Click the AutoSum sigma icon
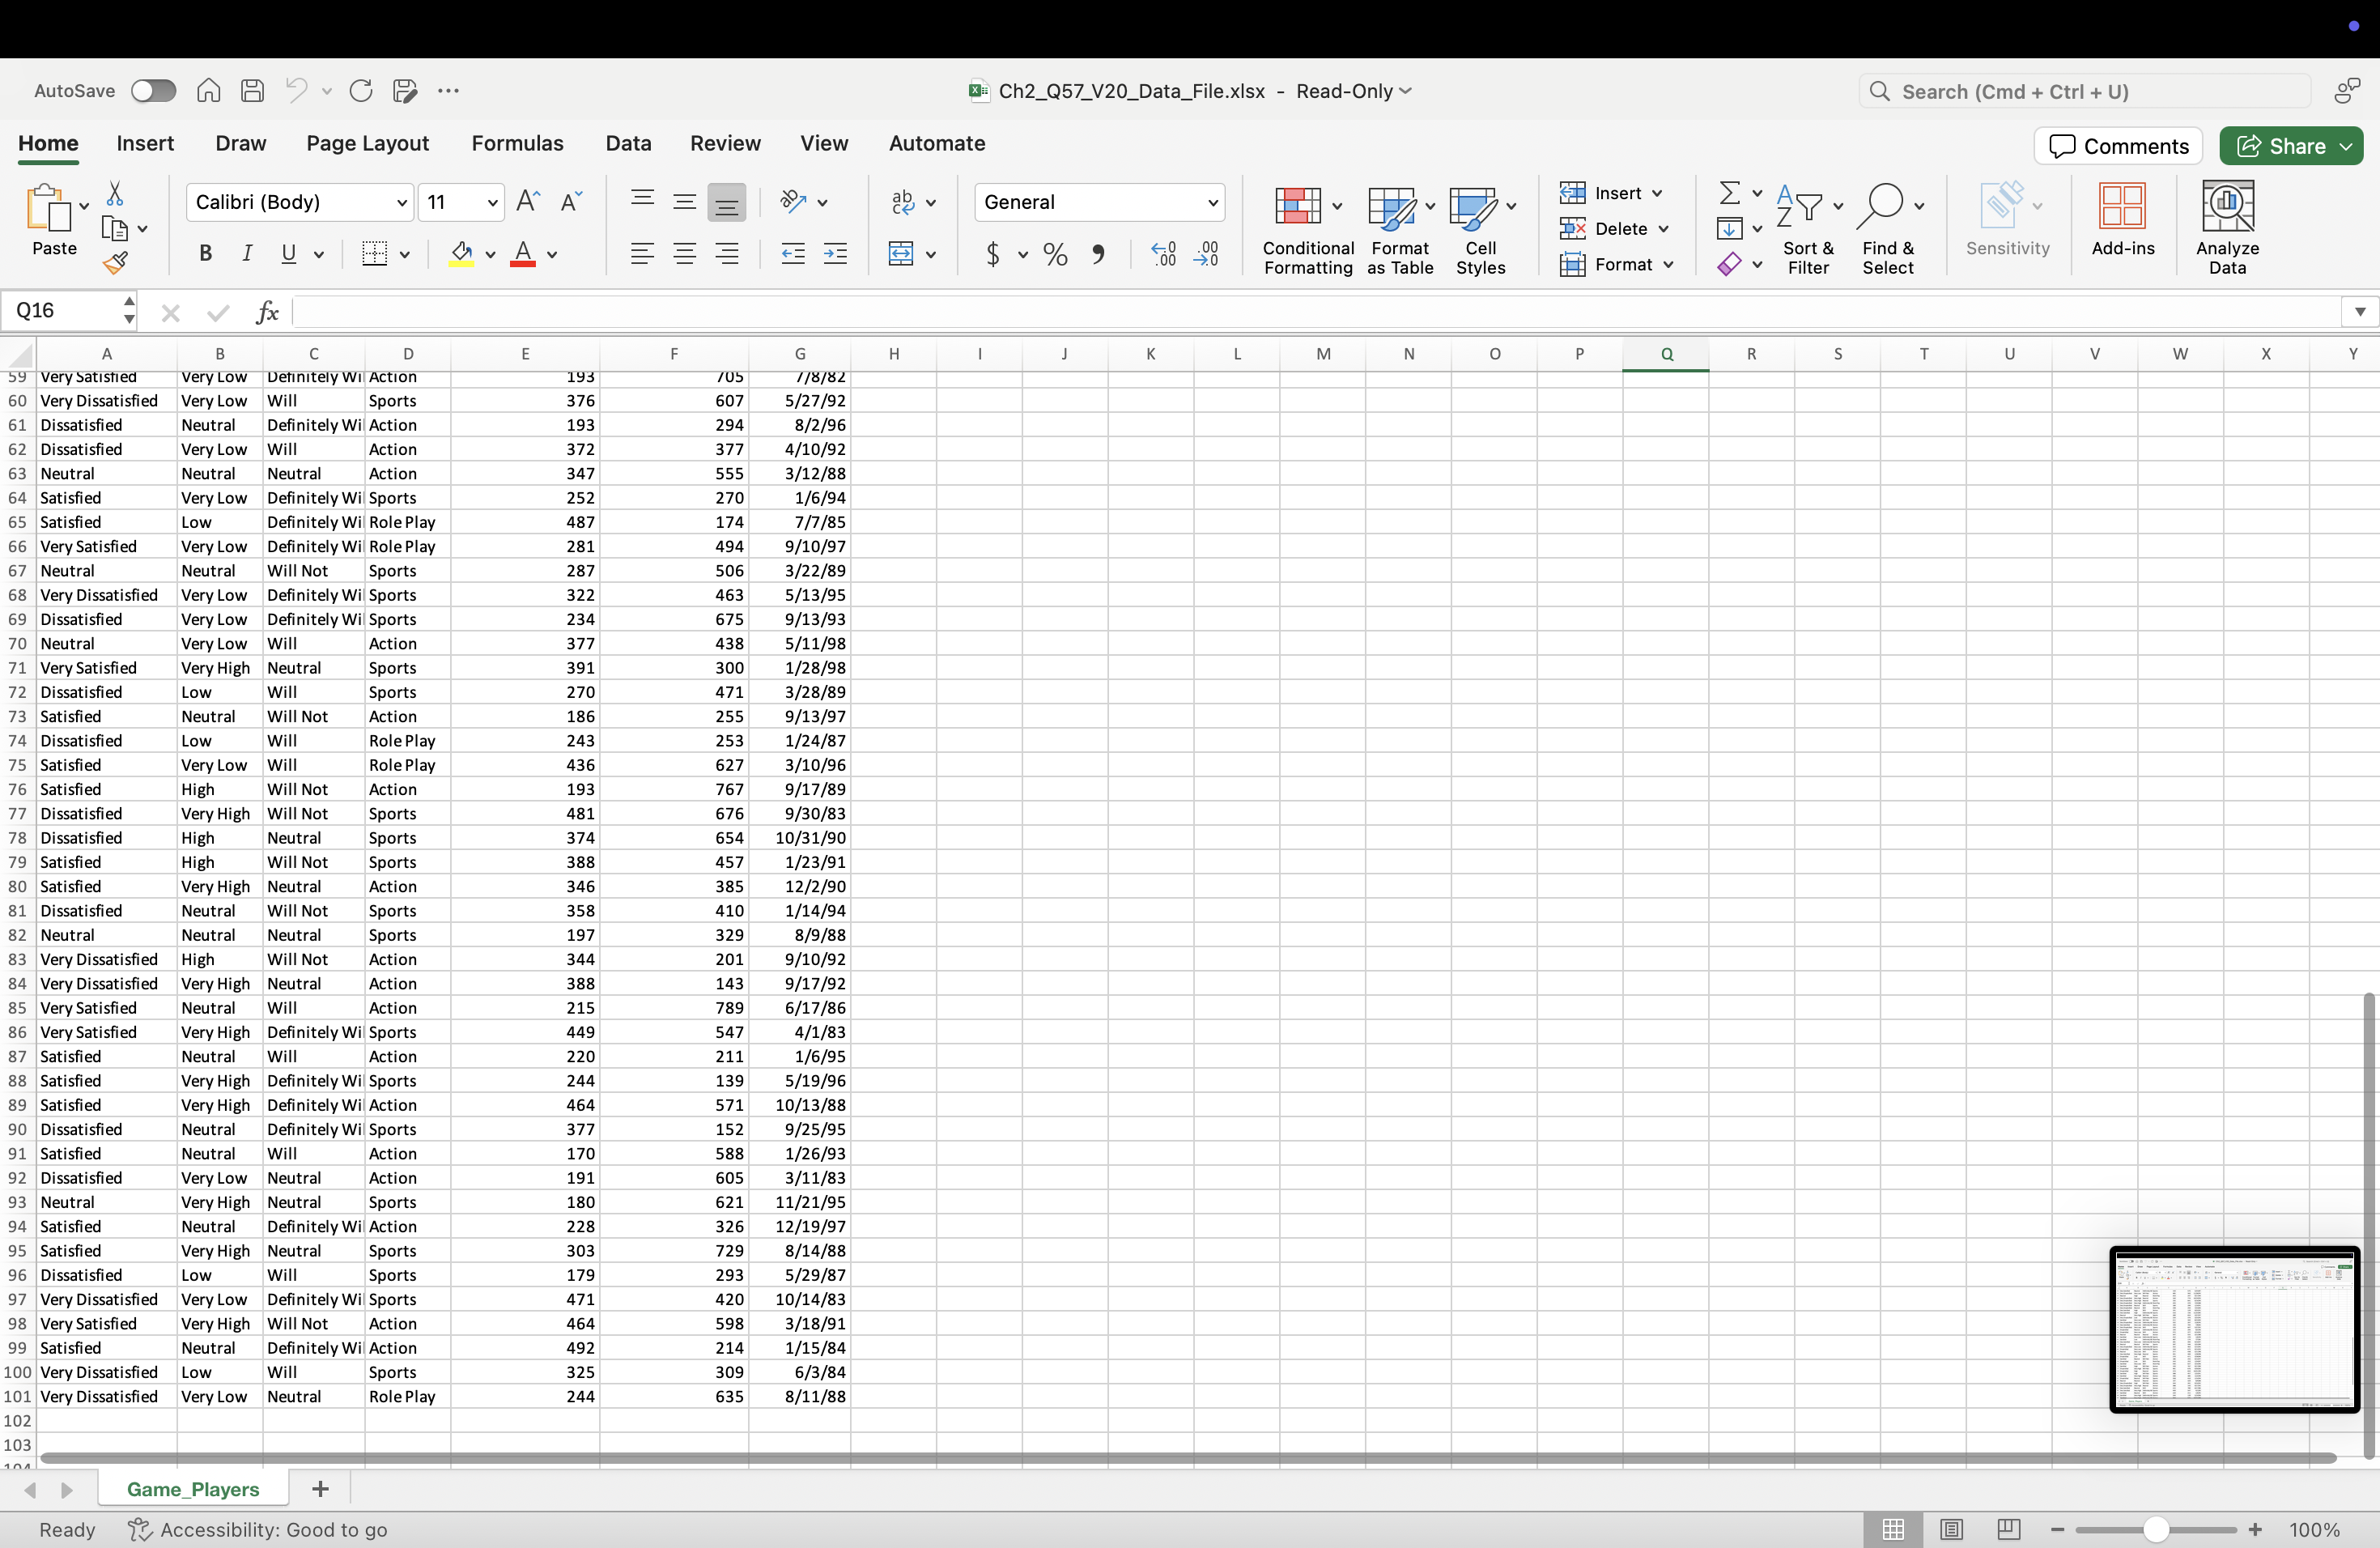This screenshot has width=2380, height=1548. pyautogui.click(x=1728, y=192)
